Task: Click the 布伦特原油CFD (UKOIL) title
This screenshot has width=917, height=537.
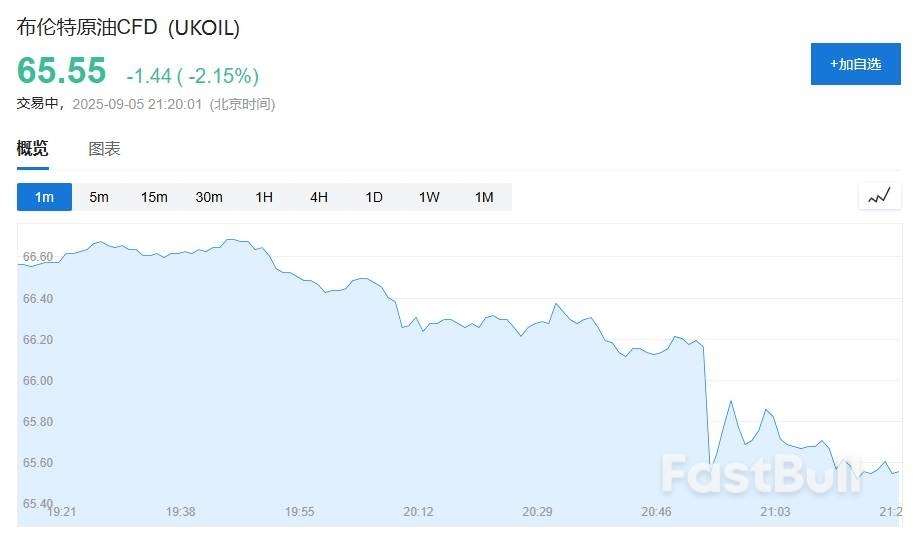Action: click(x=128, y=28)
